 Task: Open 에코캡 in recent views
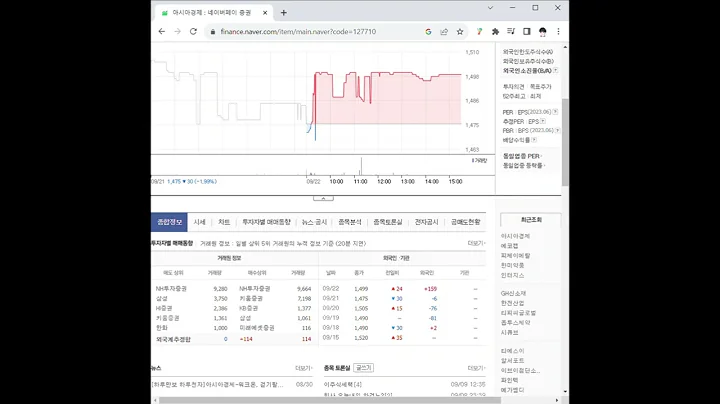point(509,246)
